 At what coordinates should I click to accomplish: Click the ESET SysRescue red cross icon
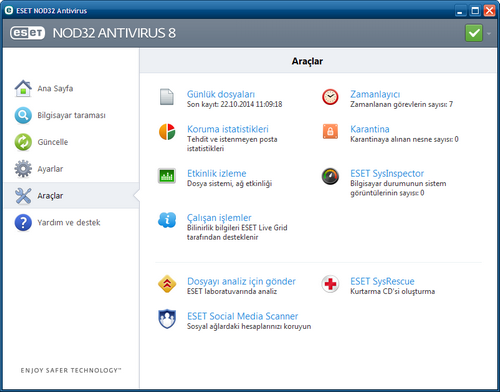330,284
